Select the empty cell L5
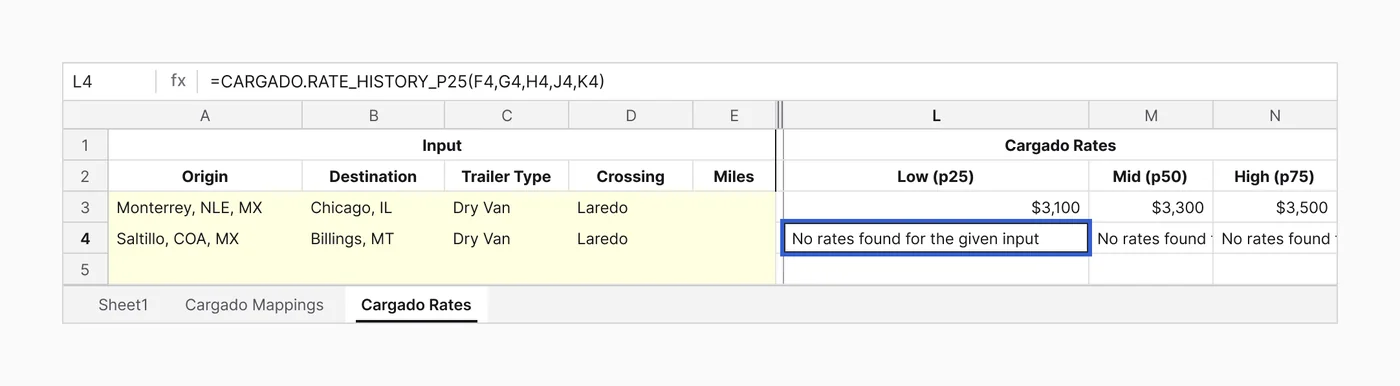Image resolution: width=1400 pixels, height=386 pixels. pyautogui.click(x=936, y=270)
